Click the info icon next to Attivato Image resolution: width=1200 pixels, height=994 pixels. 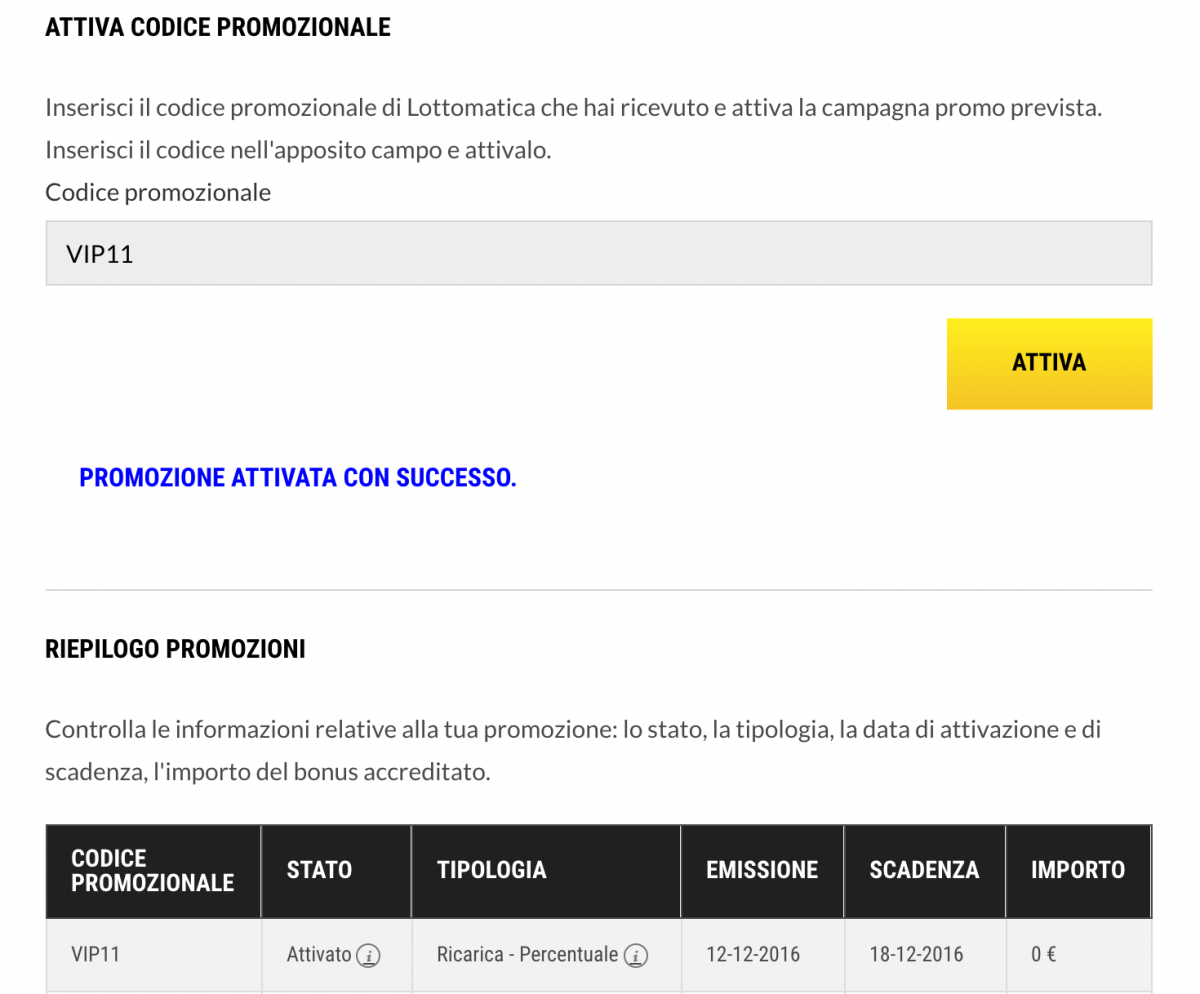click(x=369, y=955)
